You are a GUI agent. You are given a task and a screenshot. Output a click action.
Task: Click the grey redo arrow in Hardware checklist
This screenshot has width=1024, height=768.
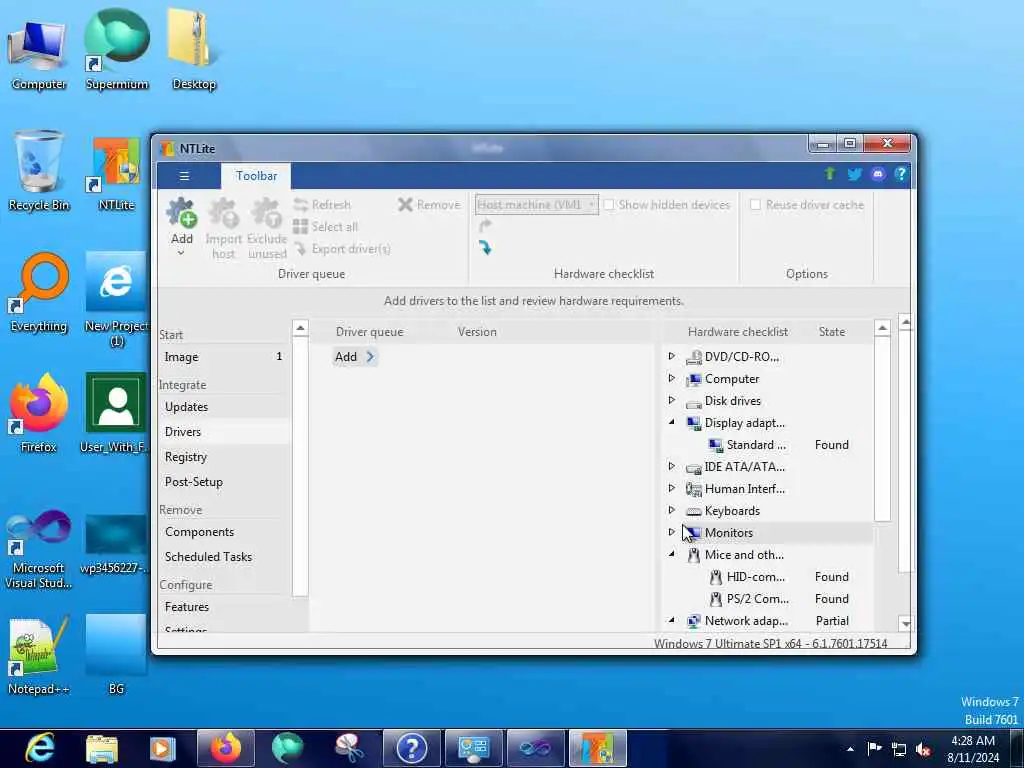[485, 226]
